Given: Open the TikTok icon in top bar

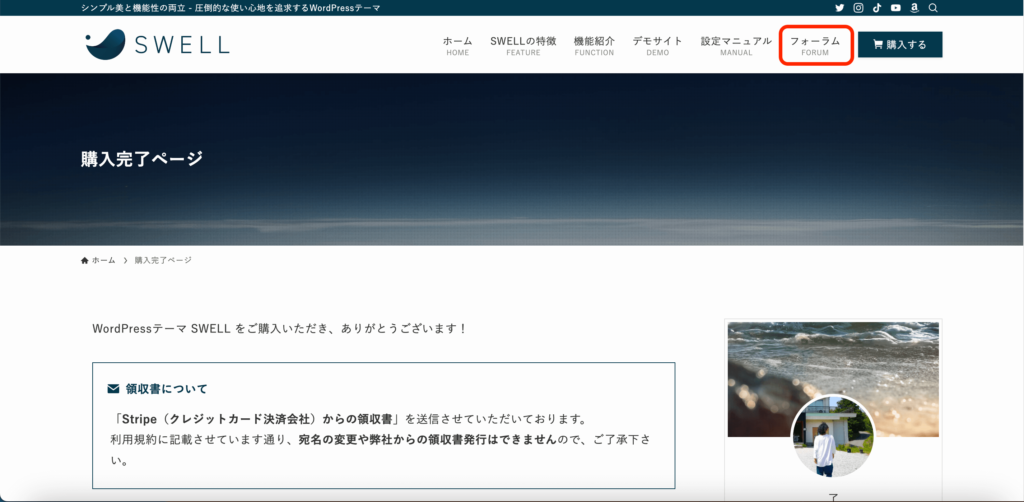Looking at the screenshot, I should coord(877,8).
